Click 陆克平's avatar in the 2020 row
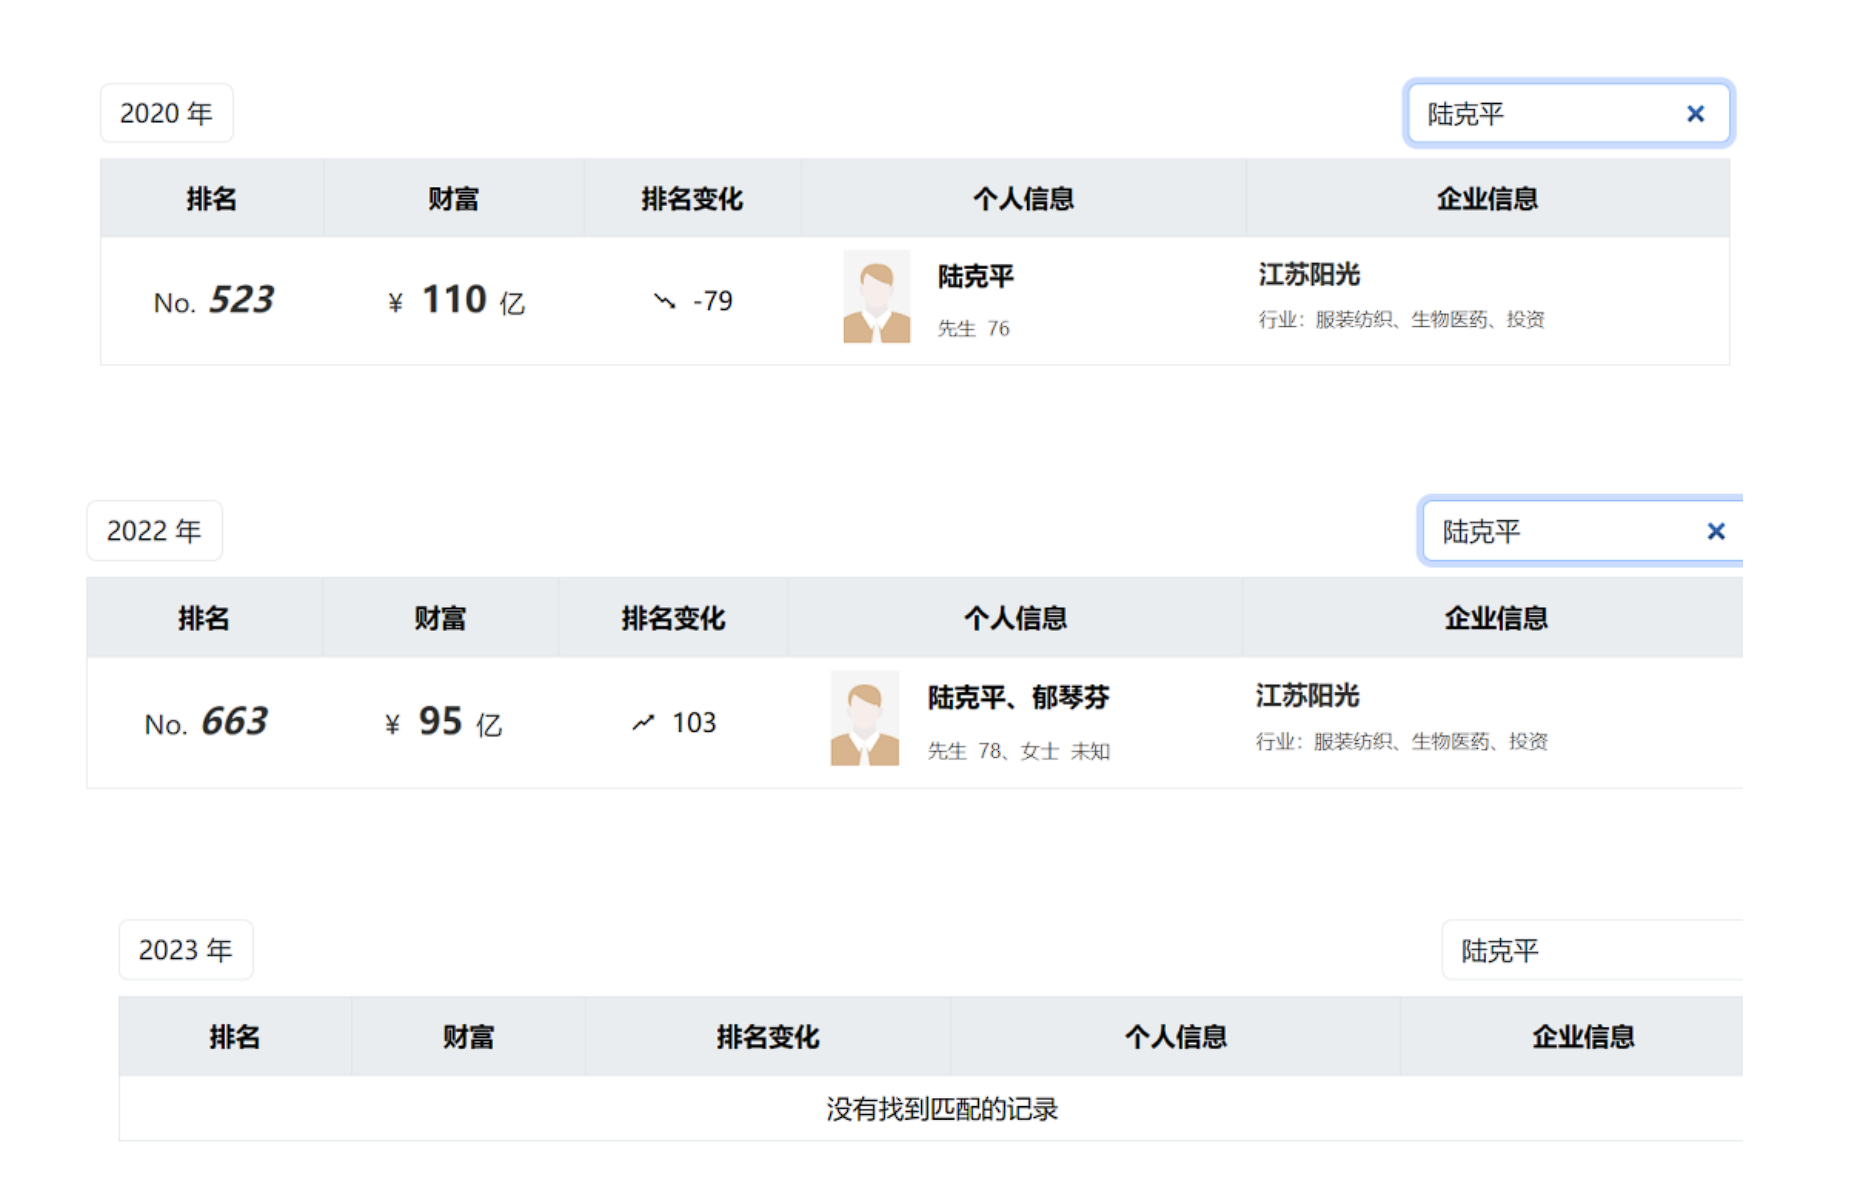The height and width of the screenshot is (1195, 1856). [876, 297]
